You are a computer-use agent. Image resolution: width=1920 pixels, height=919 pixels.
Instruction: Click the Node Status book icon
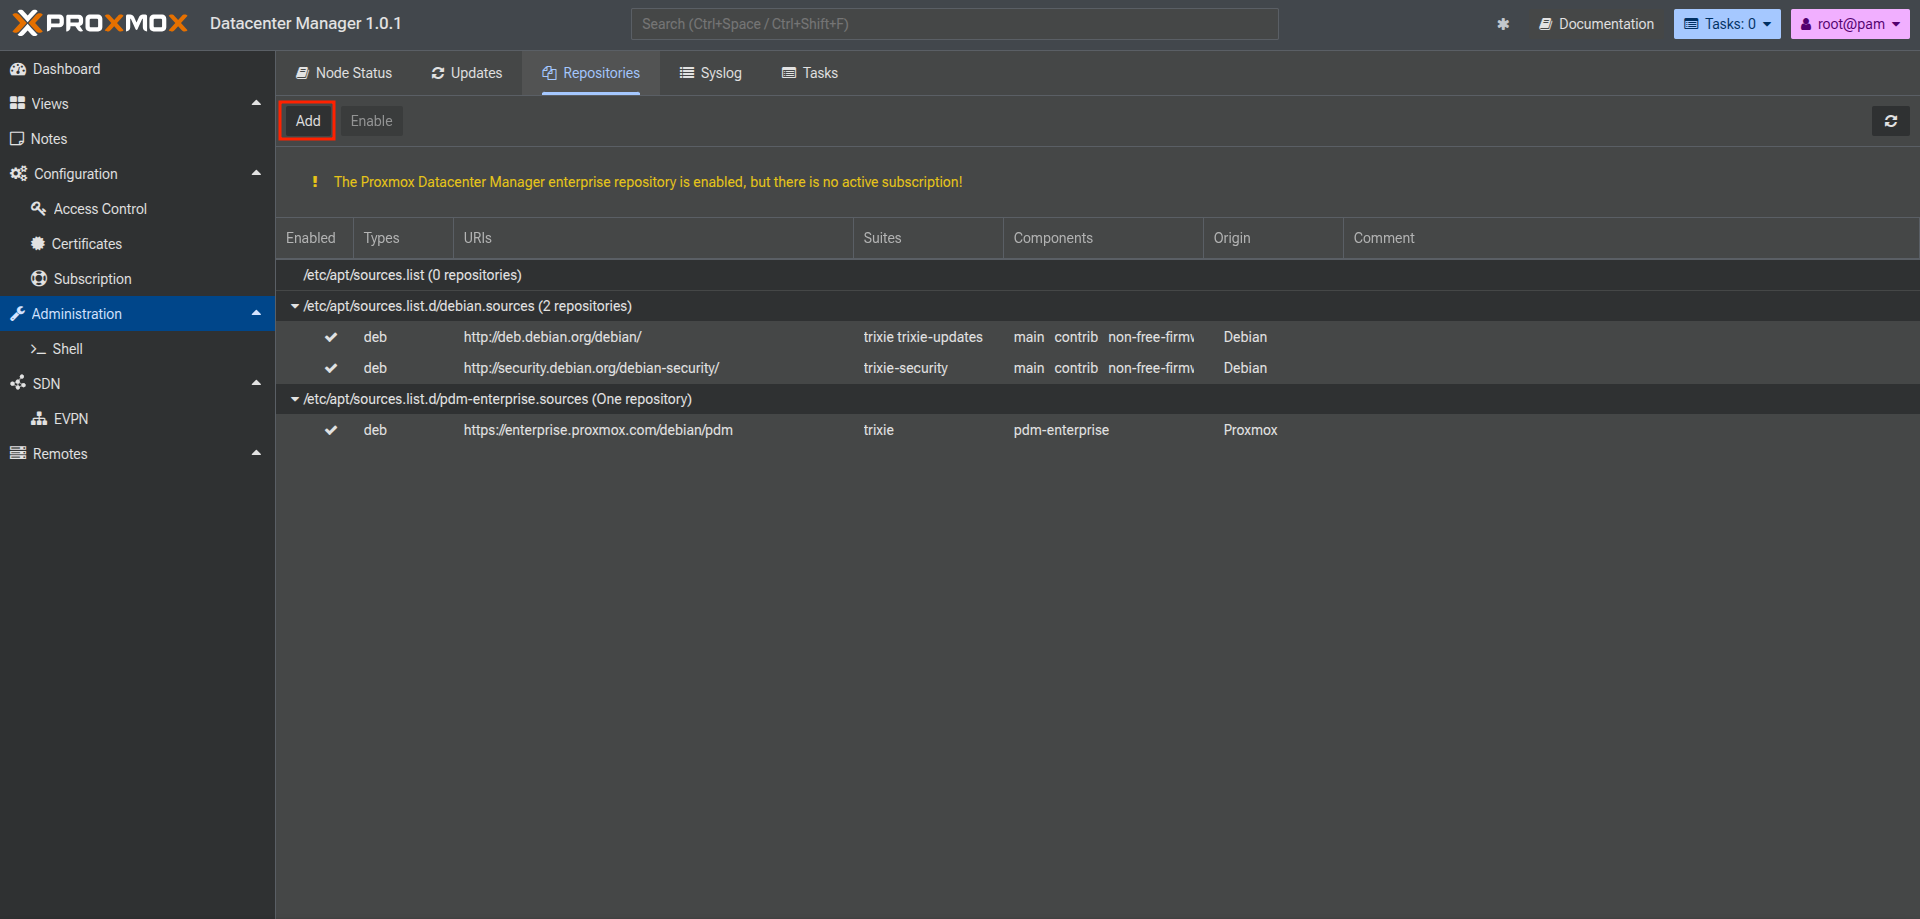(302, 73)
